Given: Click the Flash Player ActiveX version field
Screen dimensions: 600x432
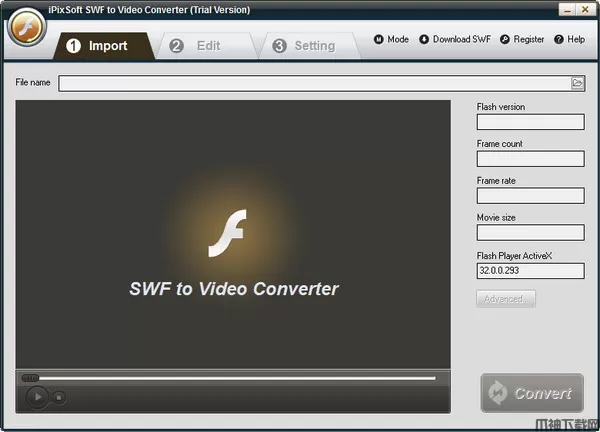Looking at the screenshot, I should click(530, 271).
